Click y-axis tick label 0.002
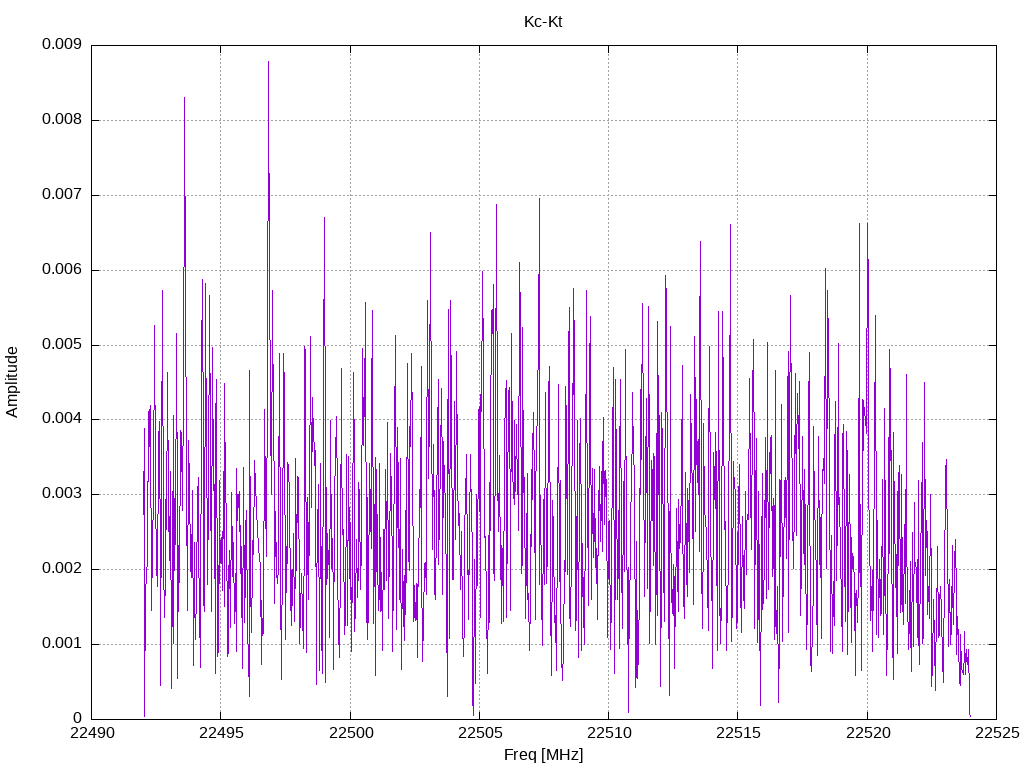The height and width of the screenshot is (768, 1024). click(x=61, y=568)
